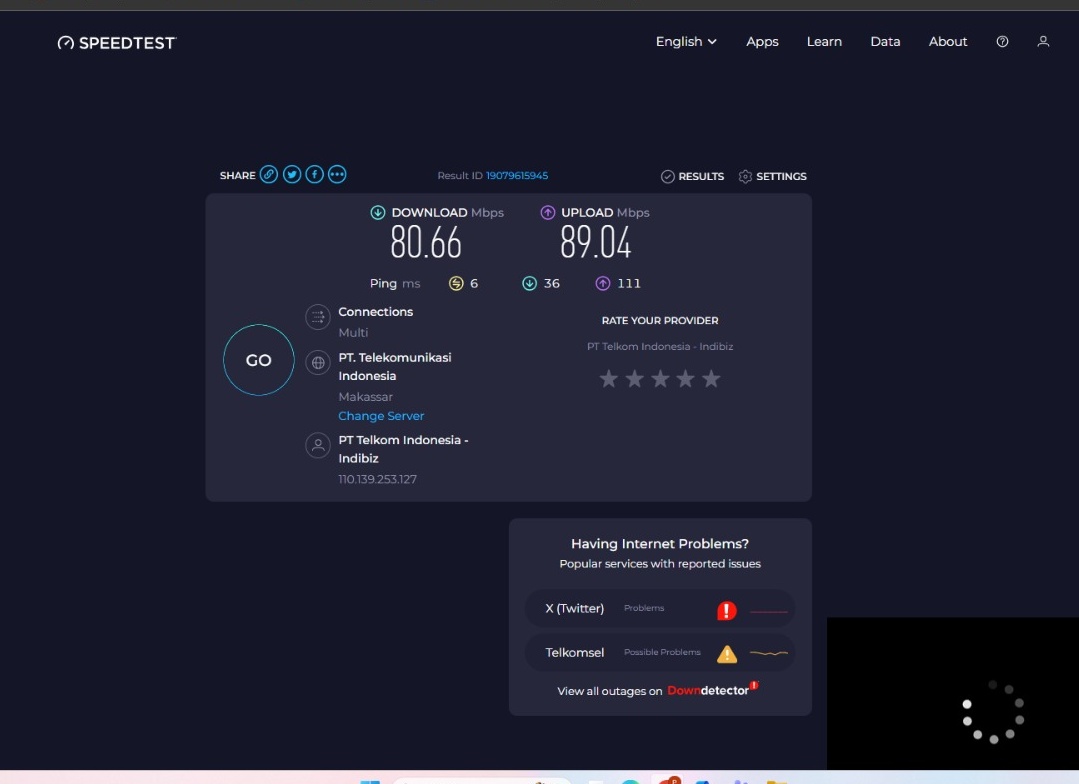Click the help question mark icon
This screenshot has width=1079, height=784.
tap(1002, 41)
